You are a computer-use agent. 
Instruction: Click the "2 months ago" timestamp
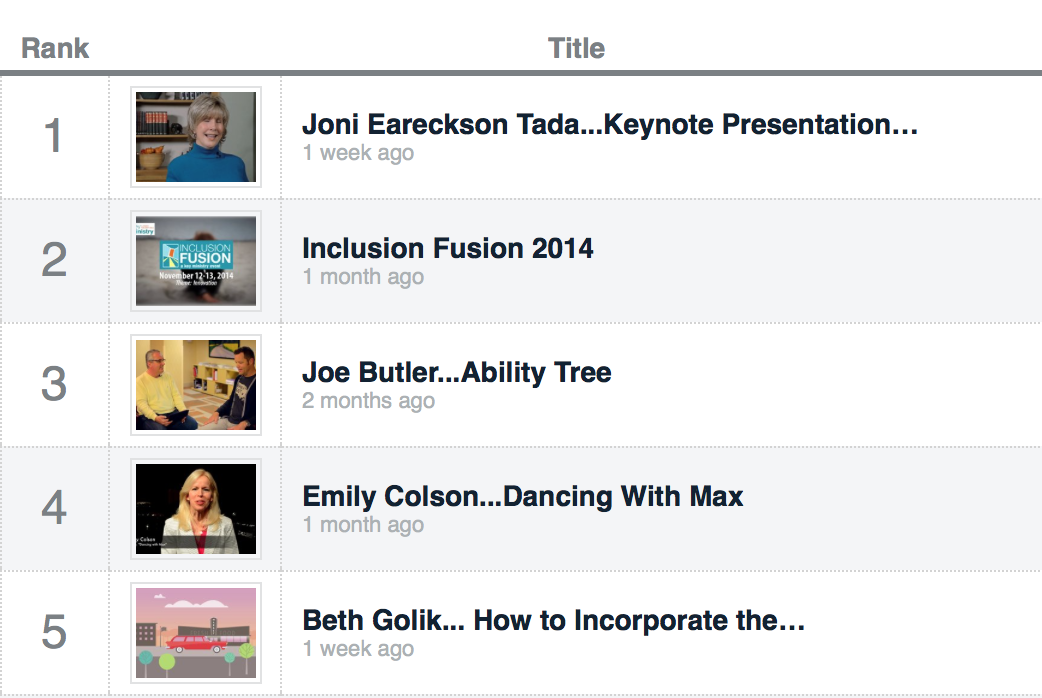tap(368, 401)
